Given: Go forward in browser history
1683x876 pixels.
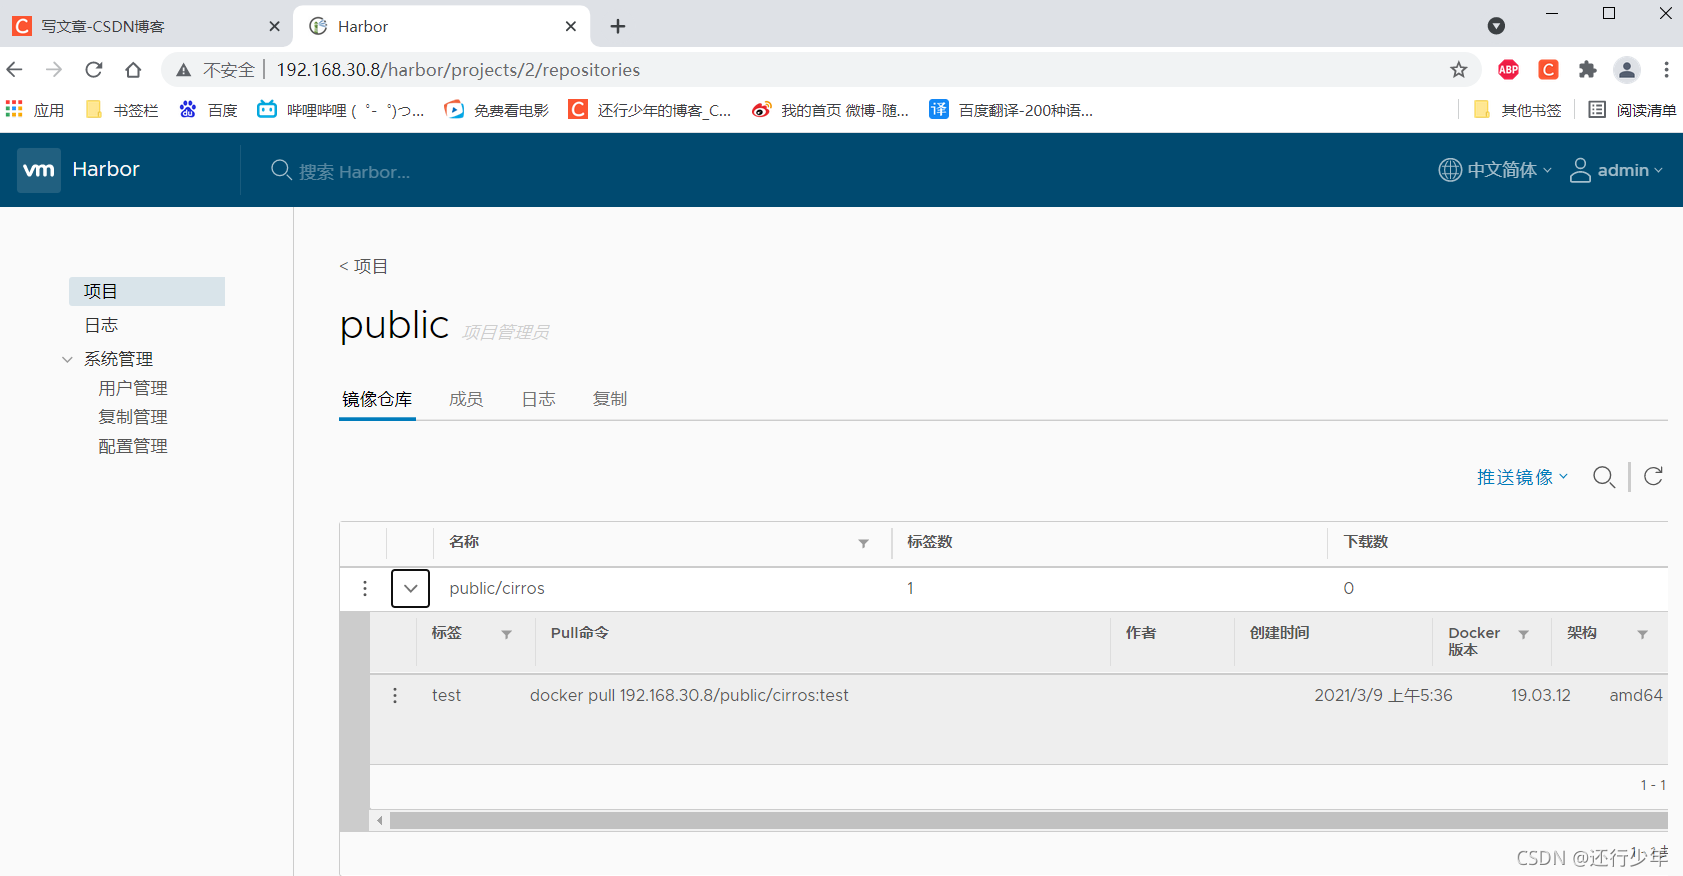Looking at the screenshot, I should pyautogui.click(x=54, y=69).
